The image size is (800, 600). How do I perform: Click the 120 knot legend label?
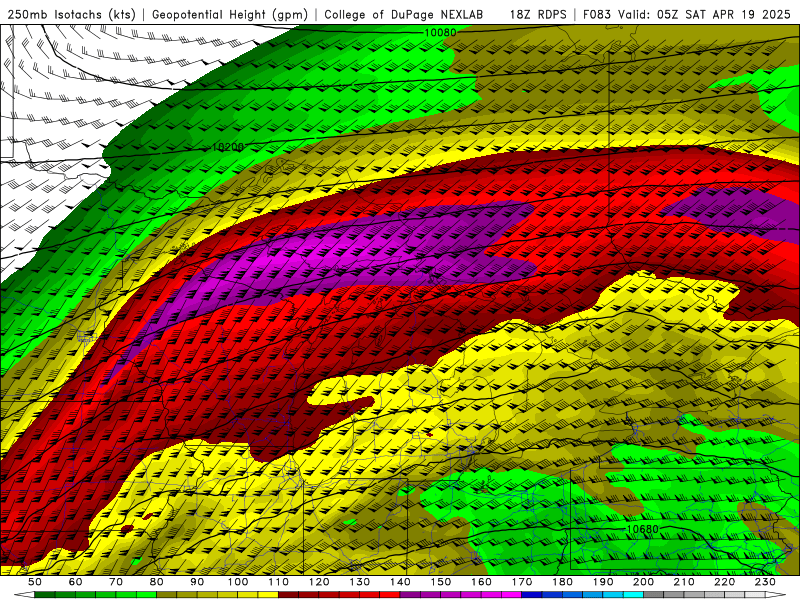point(319,582)
